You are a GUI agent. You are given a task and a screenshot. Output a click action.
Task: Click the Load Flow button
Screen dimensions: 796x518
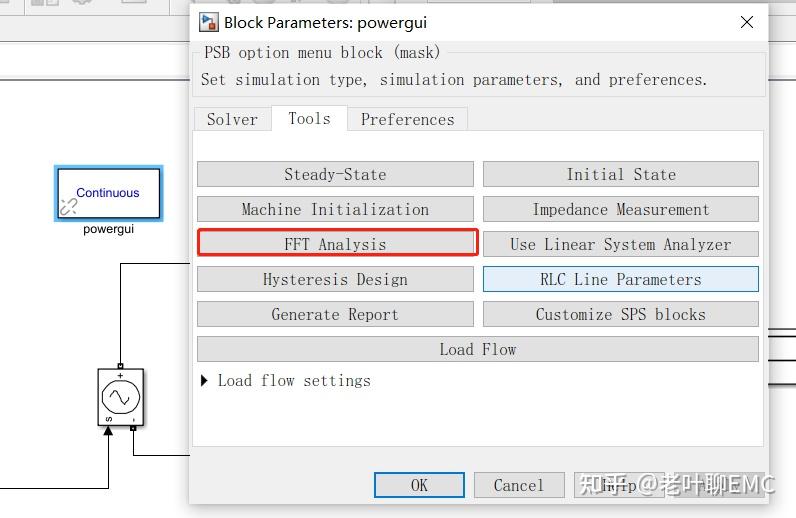click(x=477, y=349)
